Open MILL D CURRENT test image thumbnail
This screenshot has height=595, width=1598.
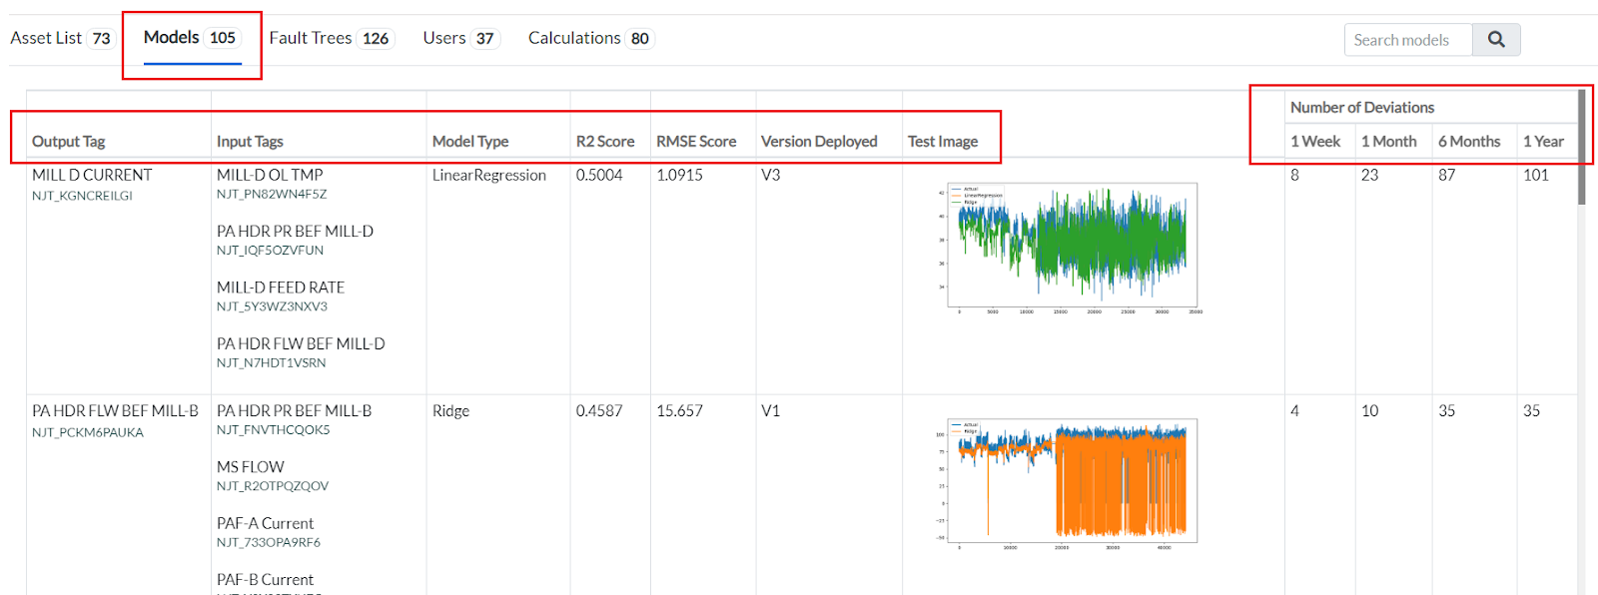click(x=1072, y=247)
